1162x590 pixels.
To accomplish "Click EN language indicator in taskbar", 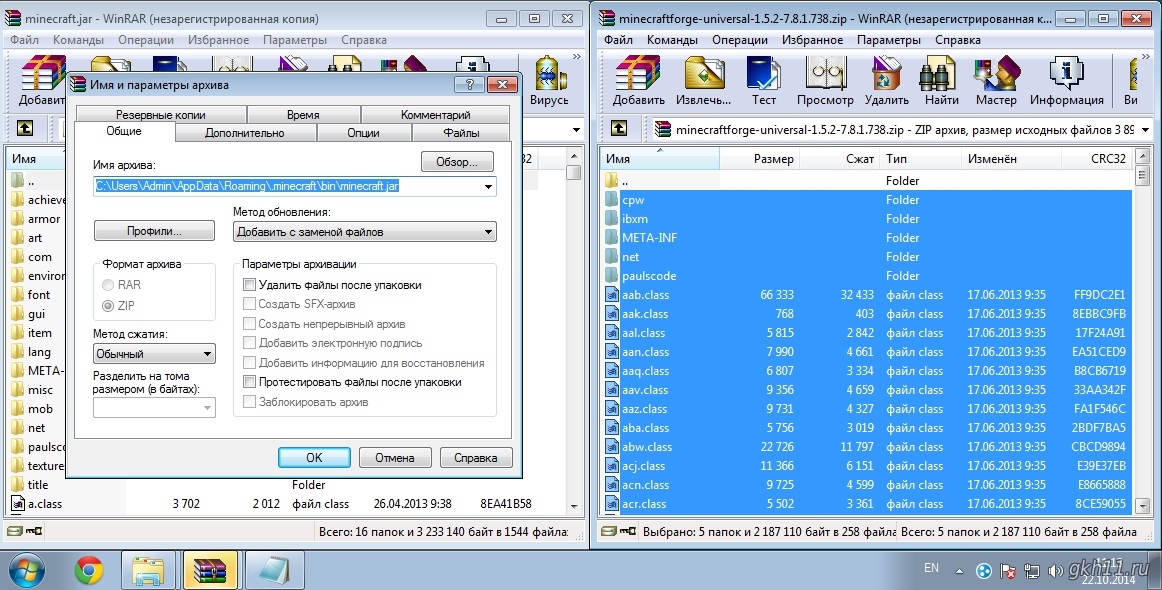I will pos(932,568).
